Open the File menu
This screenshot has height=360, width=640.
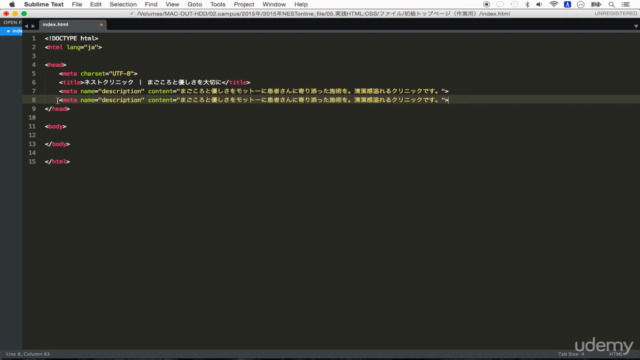click(77, 4)
